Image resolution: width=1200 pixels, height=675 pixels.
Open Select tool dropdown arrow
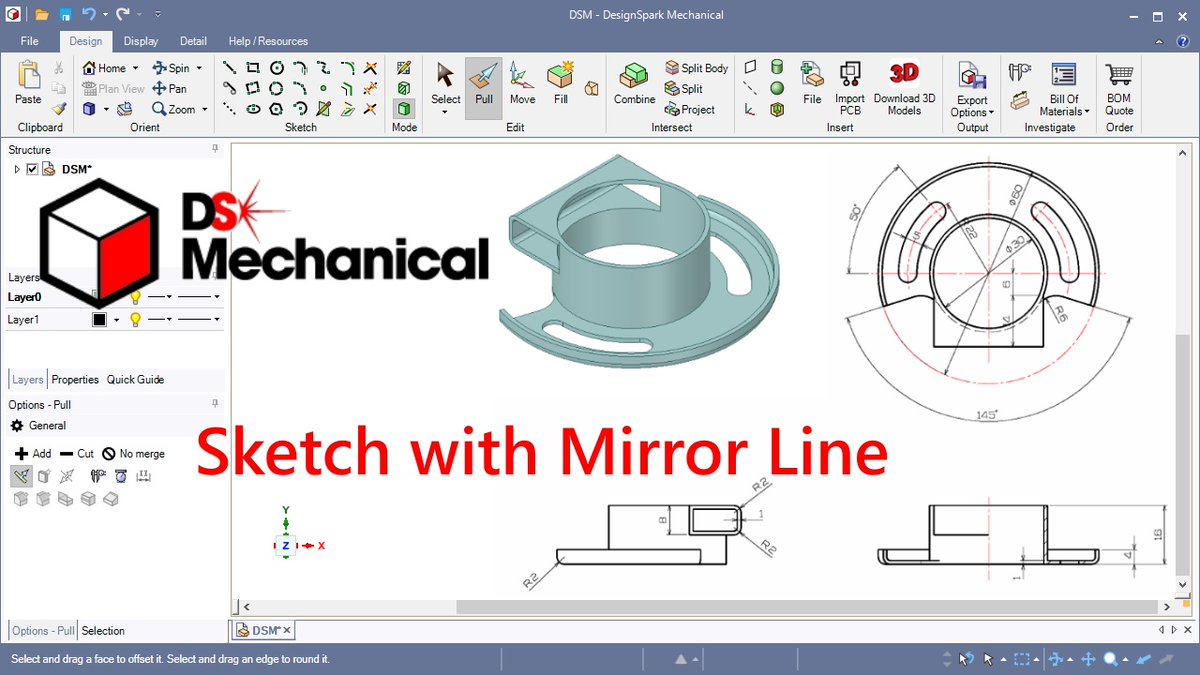click(445, 112)
